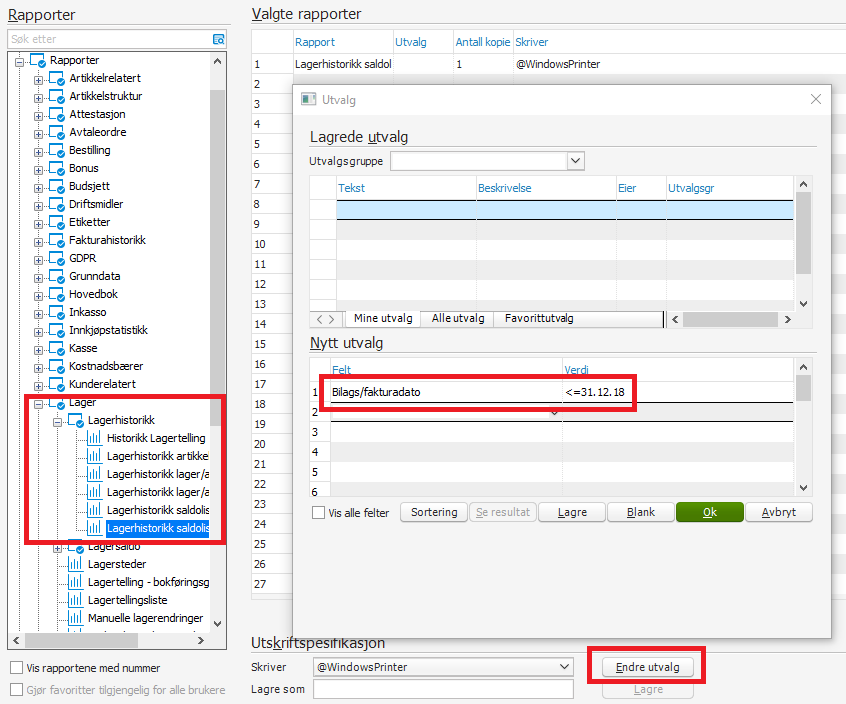Screen dimensions: 846x704
Task: Check the Vis alle felter checkbox
Action: coord(319,512)
